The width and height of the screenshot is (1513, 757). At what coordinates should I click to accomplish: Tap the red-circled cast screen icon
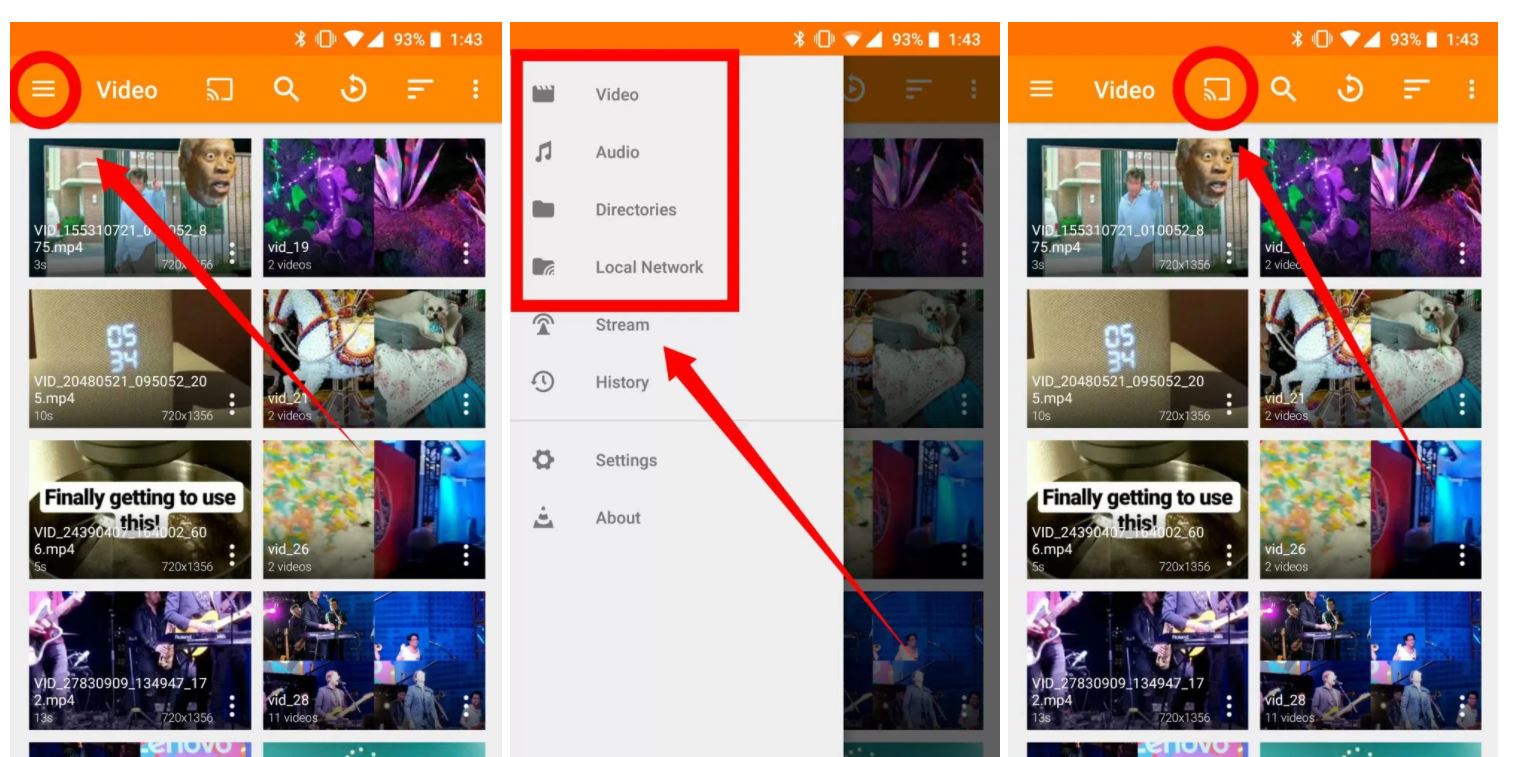pos(1216,90)
